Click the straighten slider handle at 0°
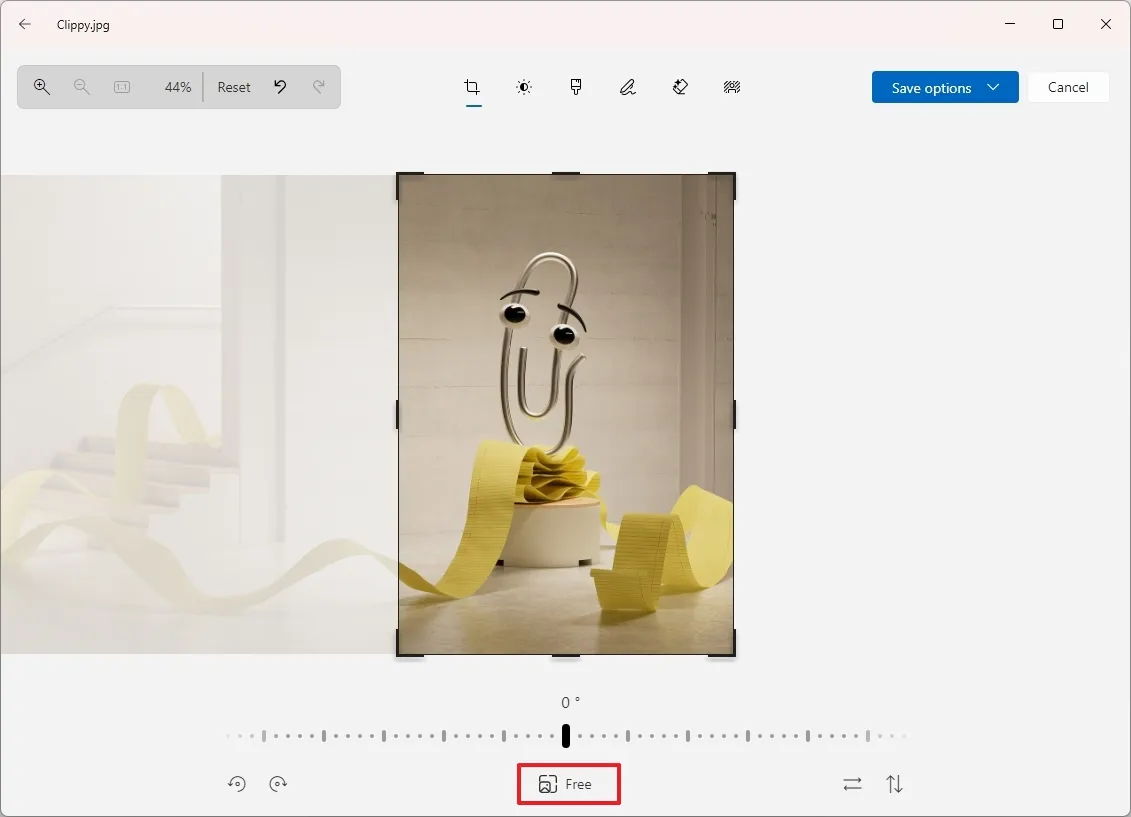Screen dimensions: 1131x817 (565, 735)
